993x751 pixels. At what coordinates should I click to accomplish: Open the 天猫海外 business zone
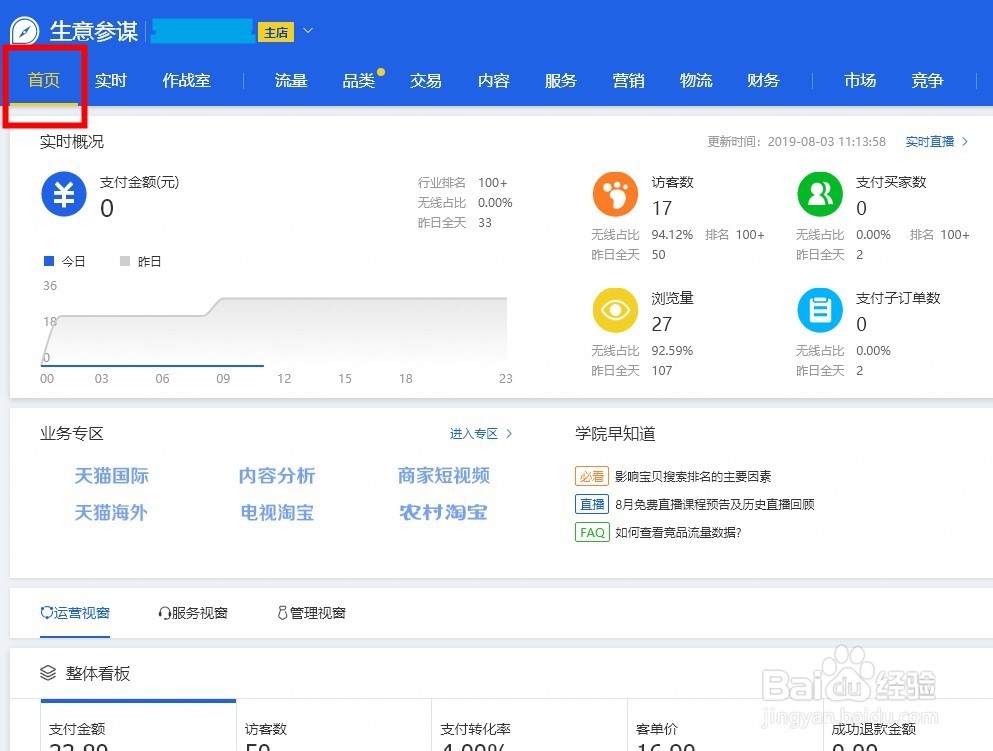coord(111,512)
